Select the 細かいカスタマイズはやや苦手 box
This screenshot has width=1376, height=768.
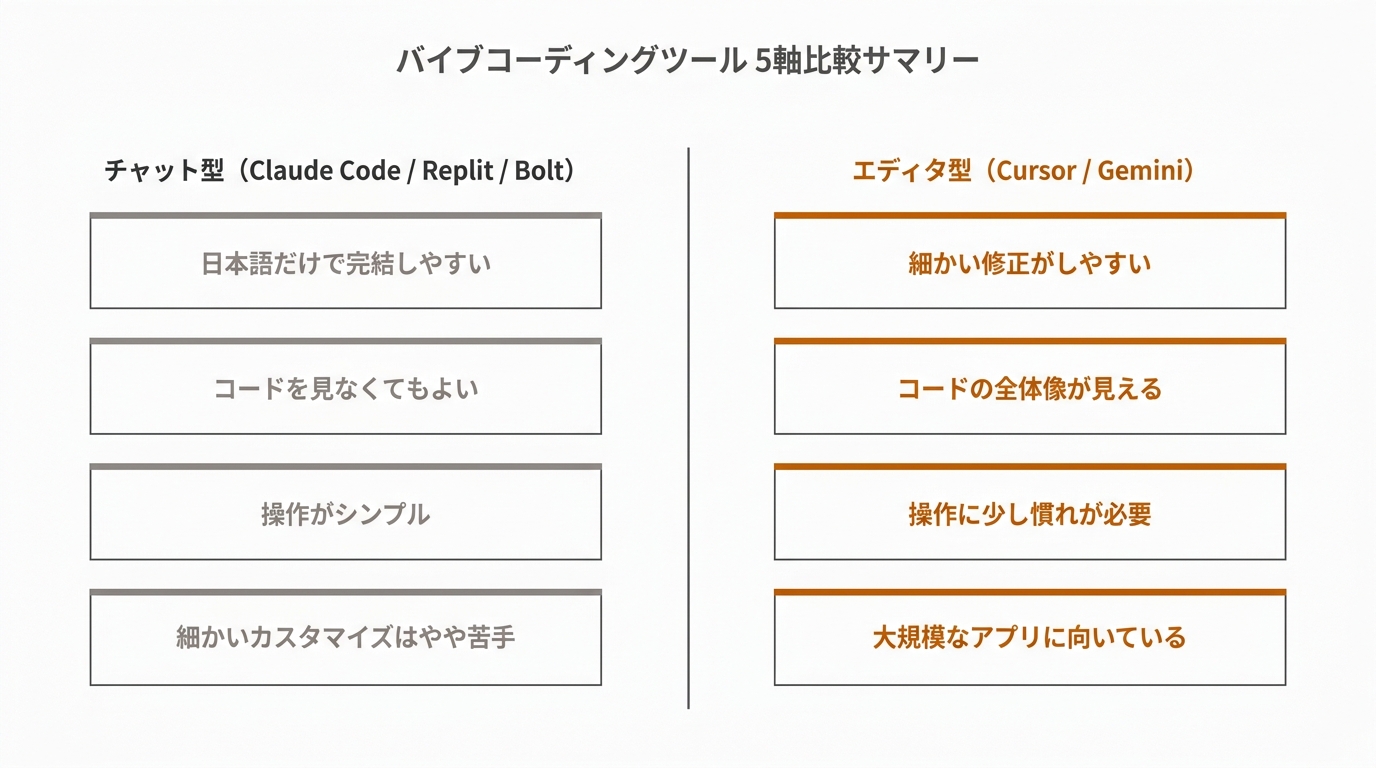[x=345, y=638]
